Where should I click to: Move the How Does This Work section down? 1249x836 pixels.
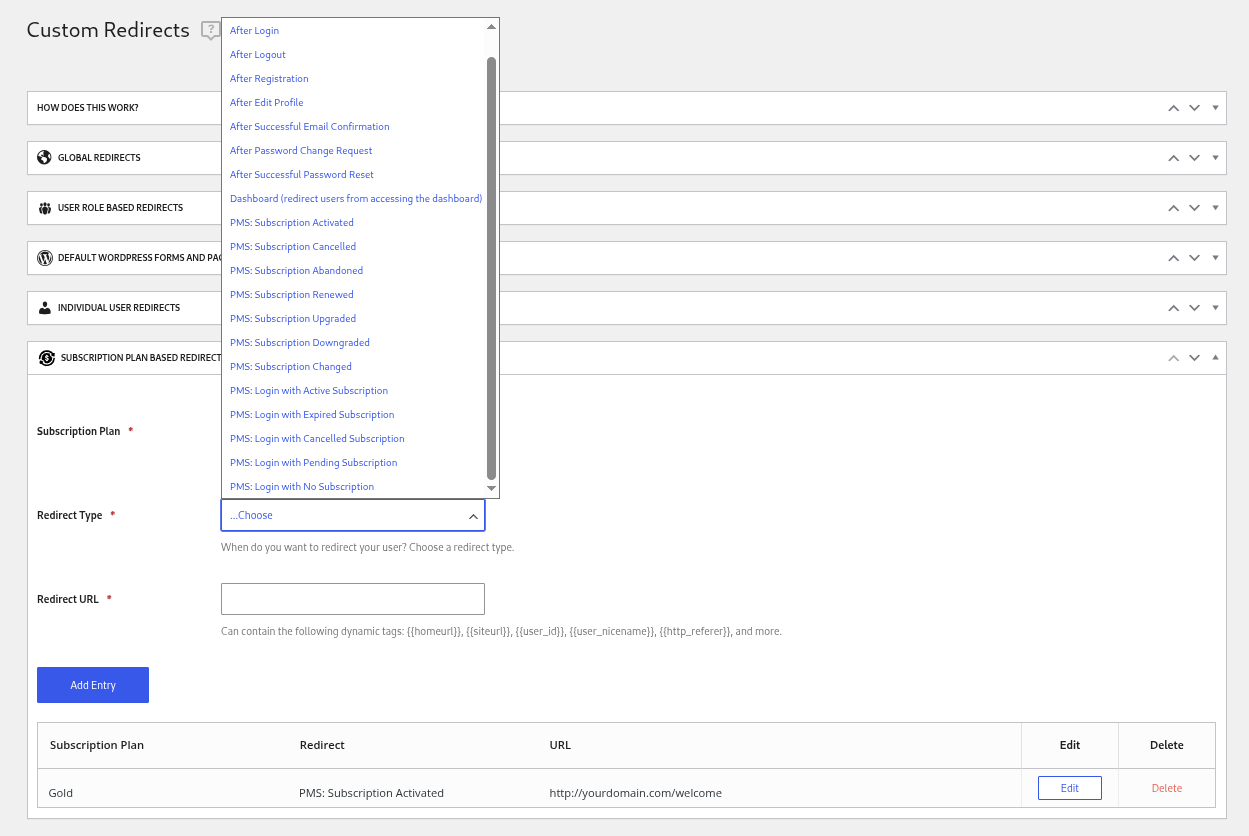(x=1194, y=107)
